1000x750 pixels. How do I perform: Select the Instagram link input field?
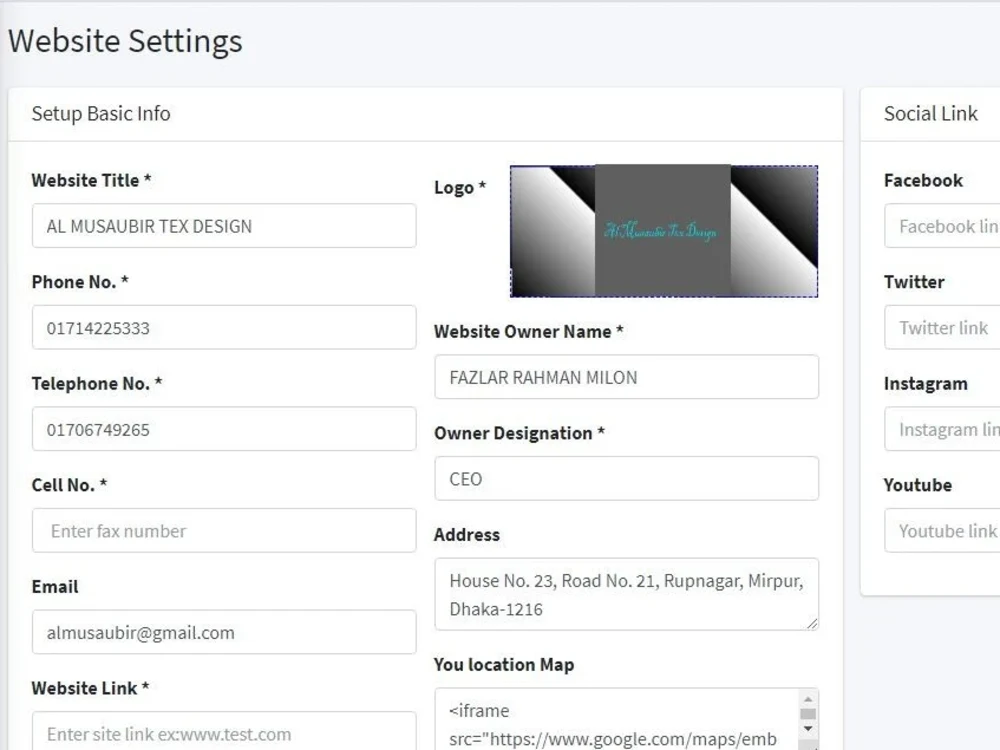click(942, 429)
